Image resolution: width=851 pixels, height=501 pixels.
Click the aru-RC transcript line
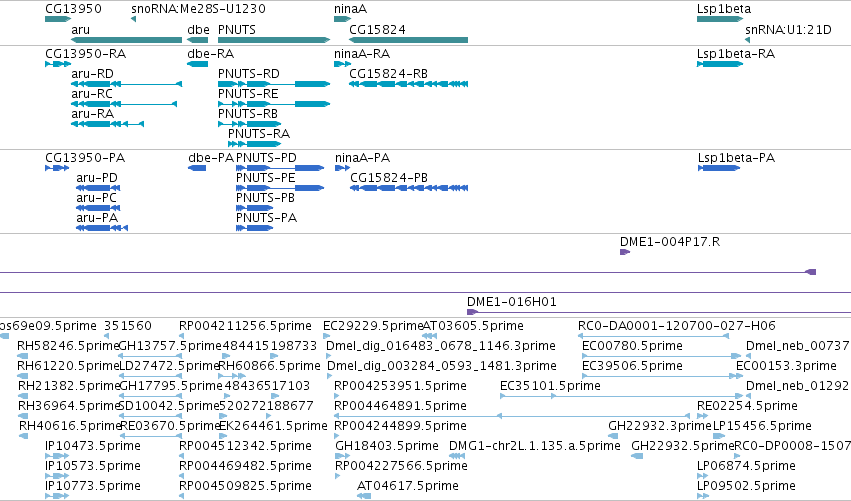(124, 104)
